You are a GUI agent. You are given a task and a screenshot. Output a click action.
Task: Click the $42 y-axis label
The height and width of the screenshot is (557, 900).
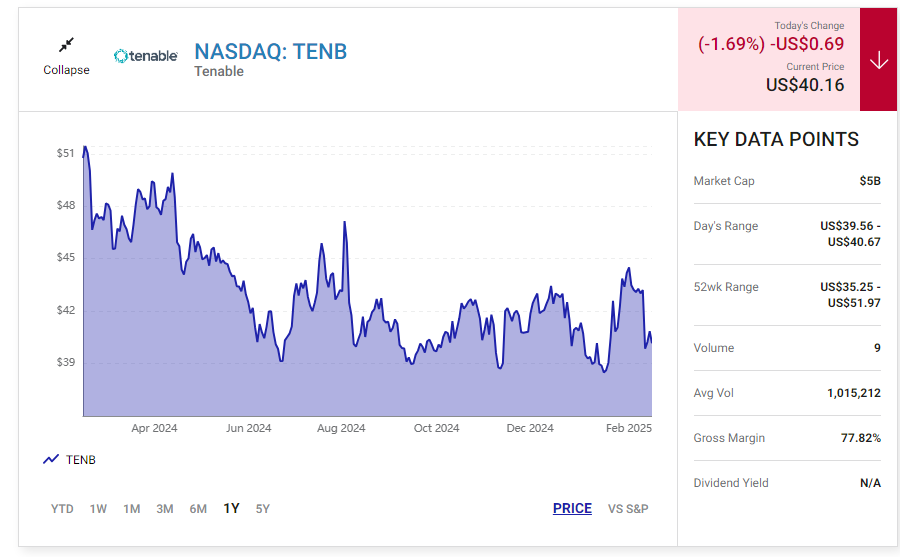pyautogui.click(x=65, y=311)
